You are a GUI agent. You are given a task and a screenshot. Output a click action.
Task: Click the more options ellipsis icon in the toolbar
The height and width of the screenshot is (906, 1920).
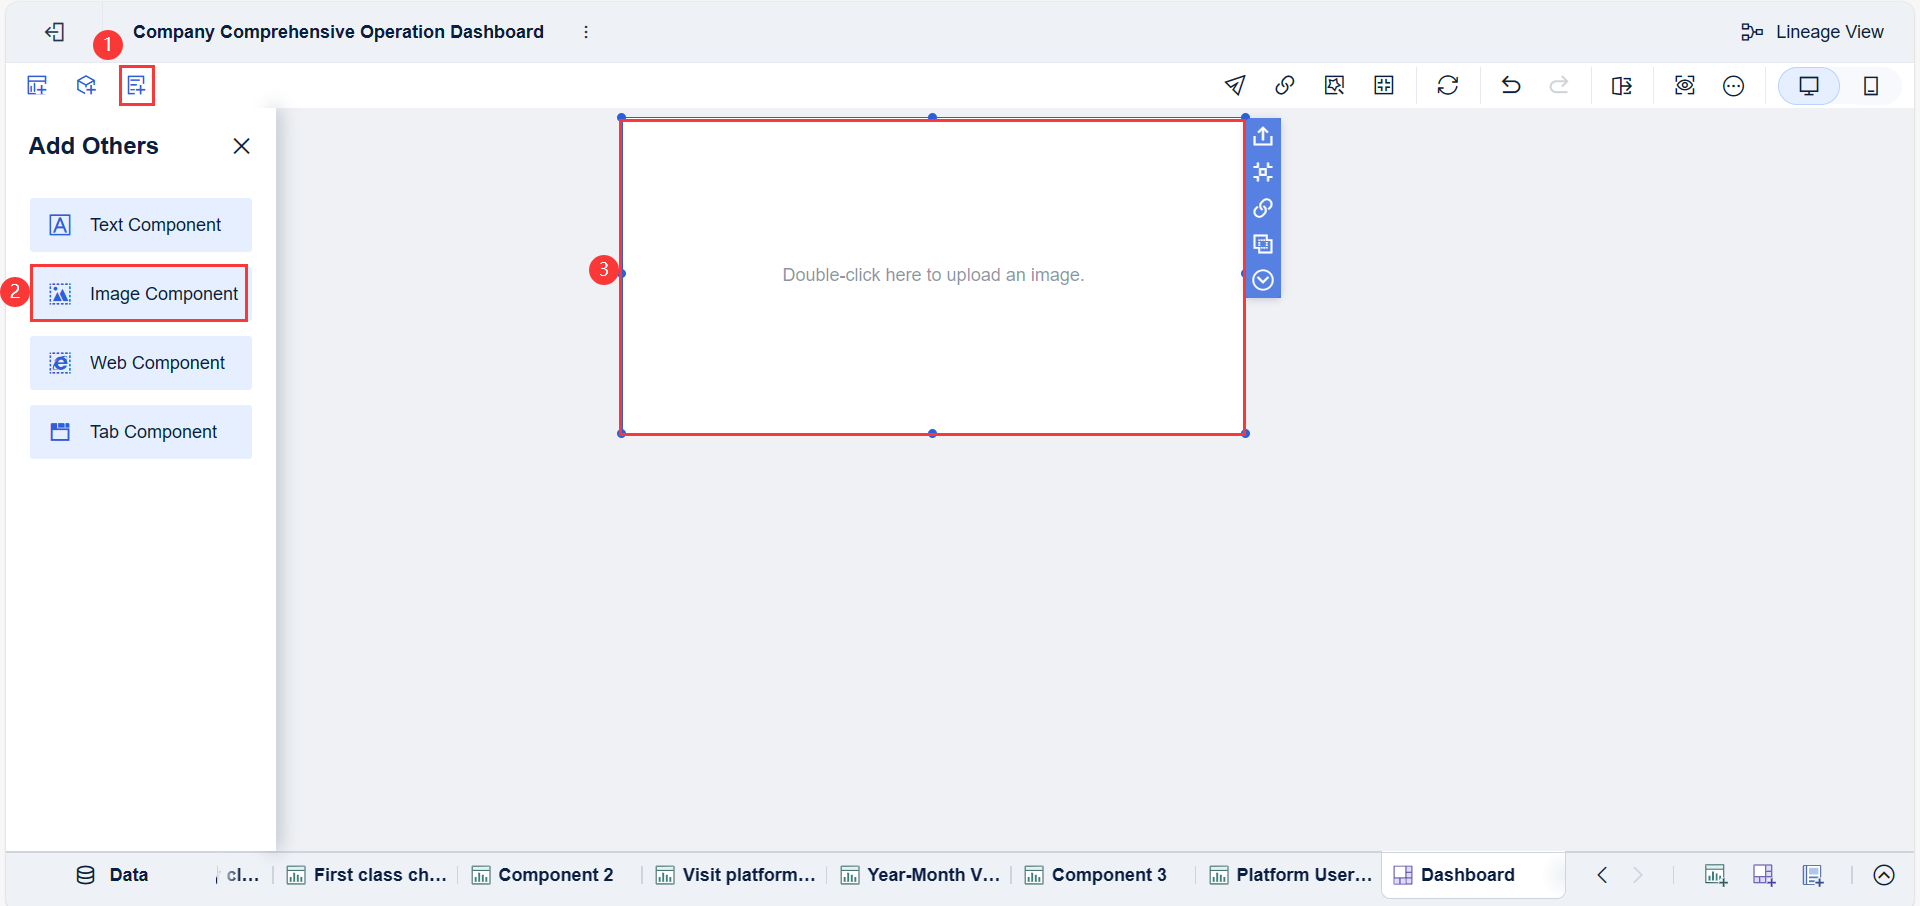pyautogui.click(x=1733, y=86)
